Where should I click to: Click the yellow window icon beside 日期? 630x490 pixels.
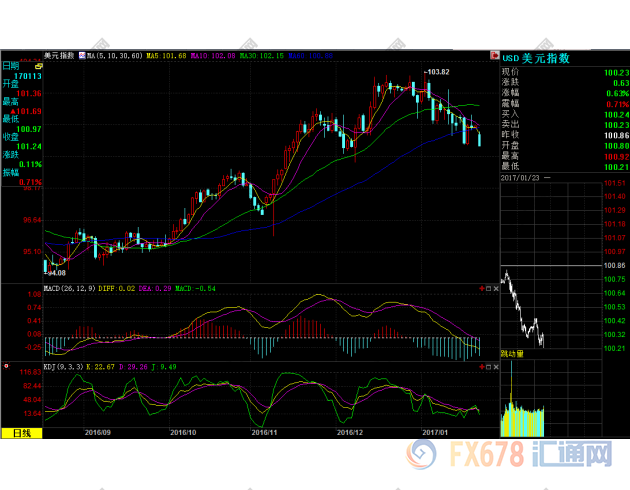pos(38,65)
